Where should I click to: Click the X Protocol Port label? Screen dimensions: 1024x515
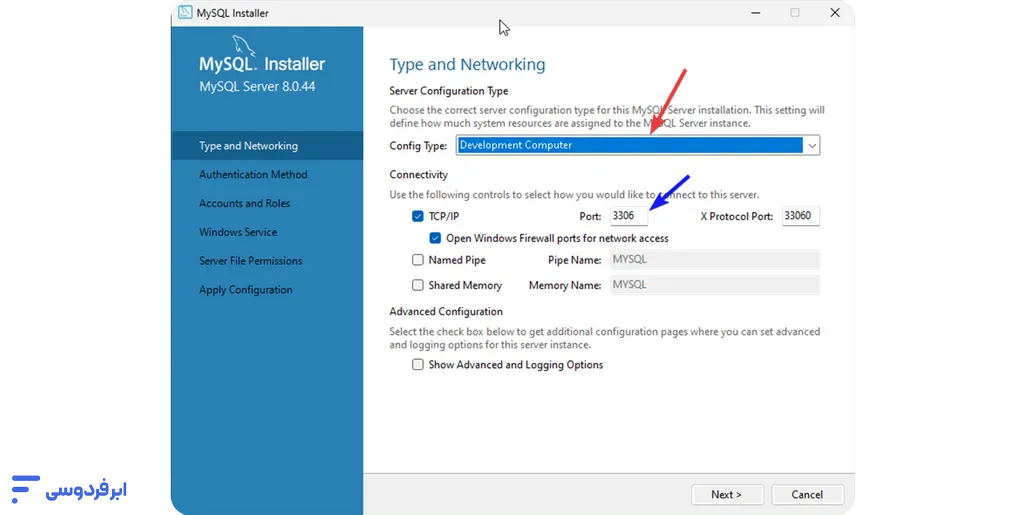tap(737, 216)
